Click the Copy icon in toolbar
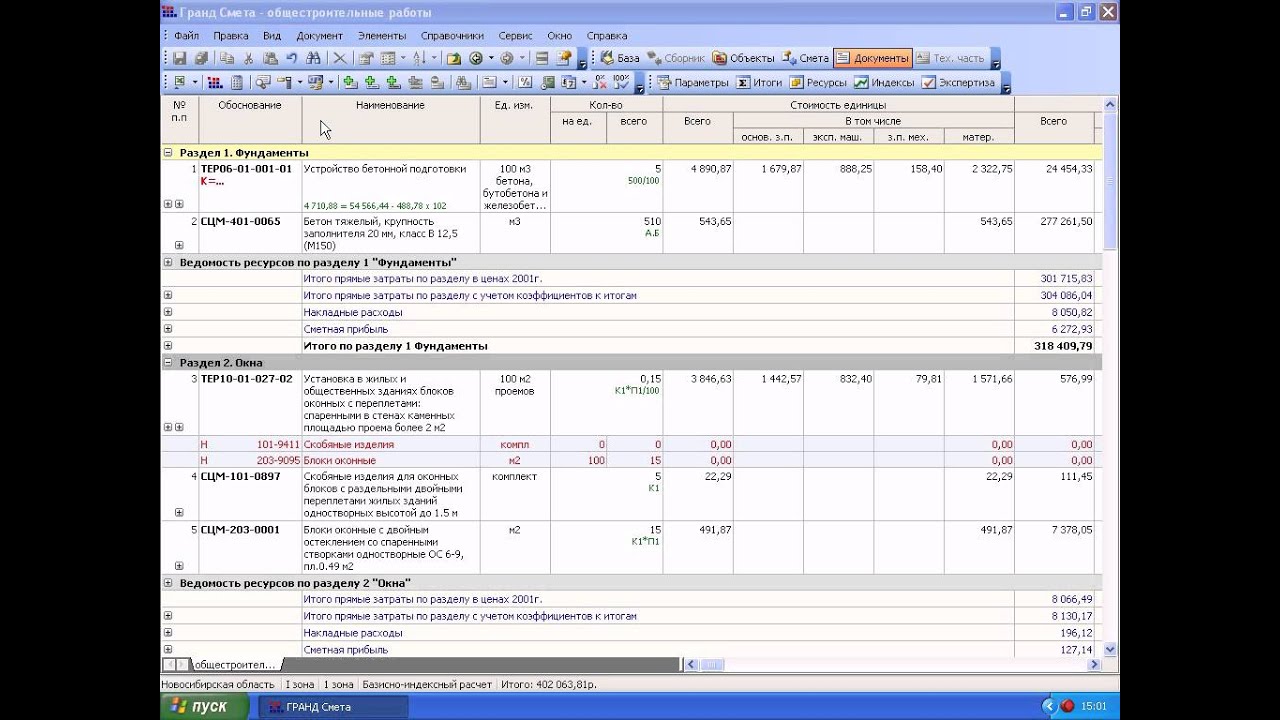This screenshot has width=1280, height=720. point(227,59)
